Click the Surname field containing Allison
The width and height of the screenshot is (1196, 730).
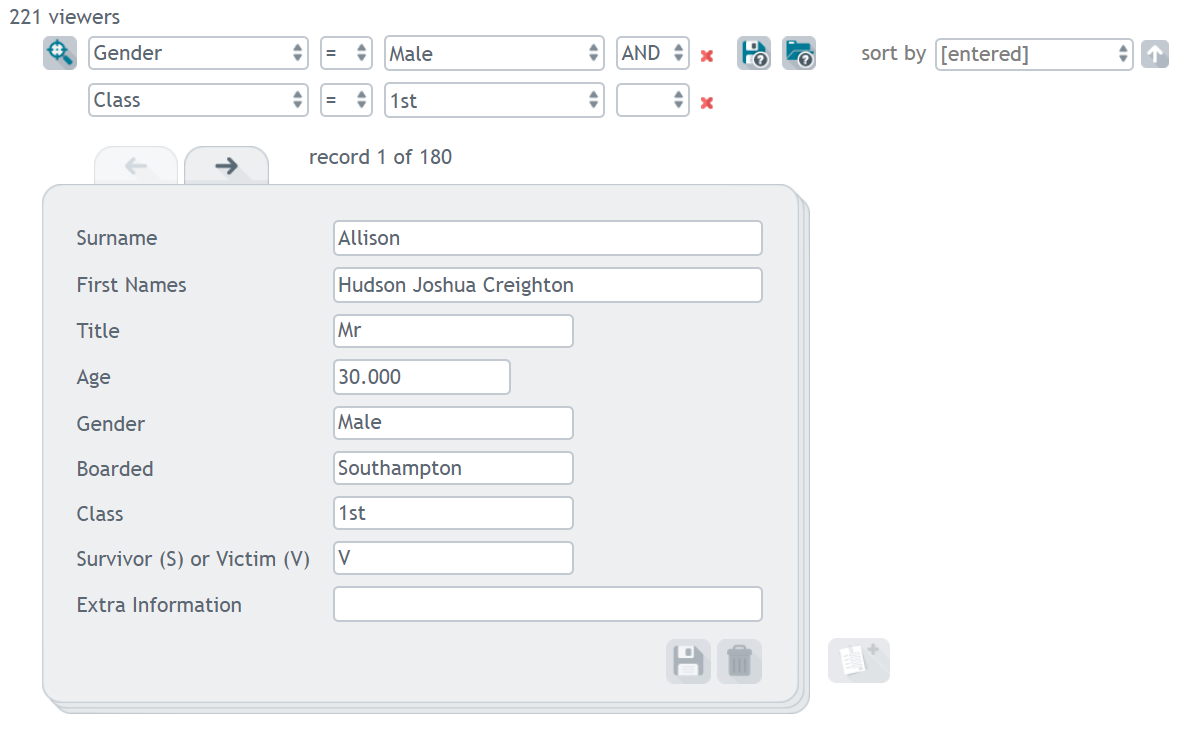pos(548,238)
